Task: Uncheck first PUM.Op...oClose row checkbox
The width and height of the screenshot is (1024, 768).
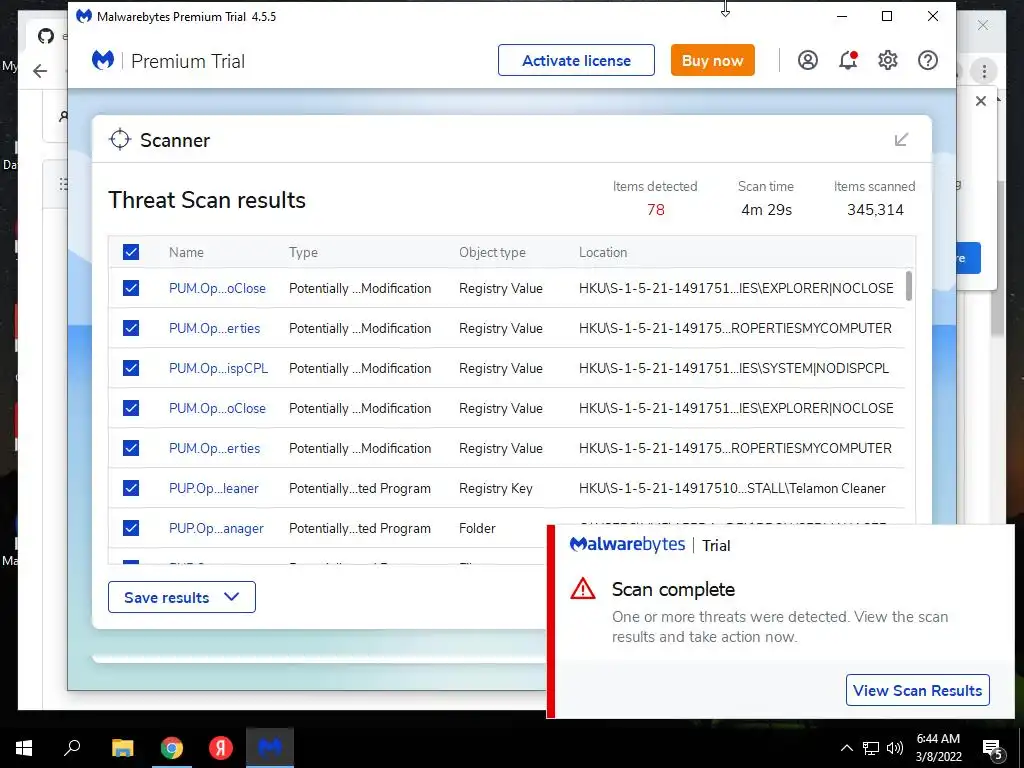Action: pos(131,288)
